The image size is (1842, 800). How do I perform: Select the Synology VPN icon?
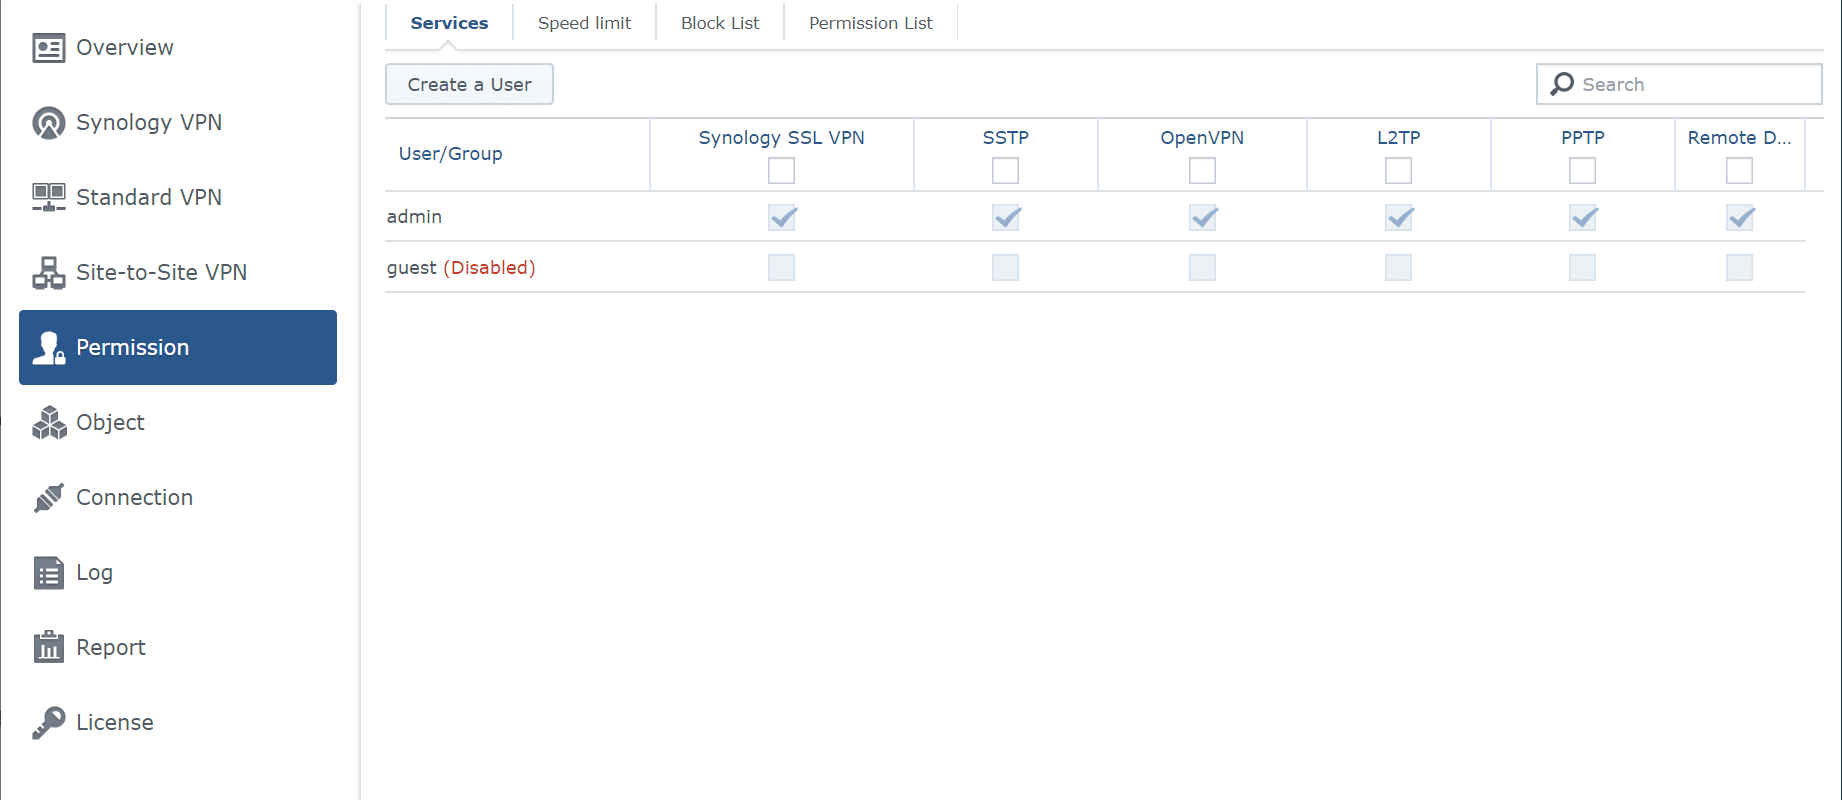(x=48, y=122)
